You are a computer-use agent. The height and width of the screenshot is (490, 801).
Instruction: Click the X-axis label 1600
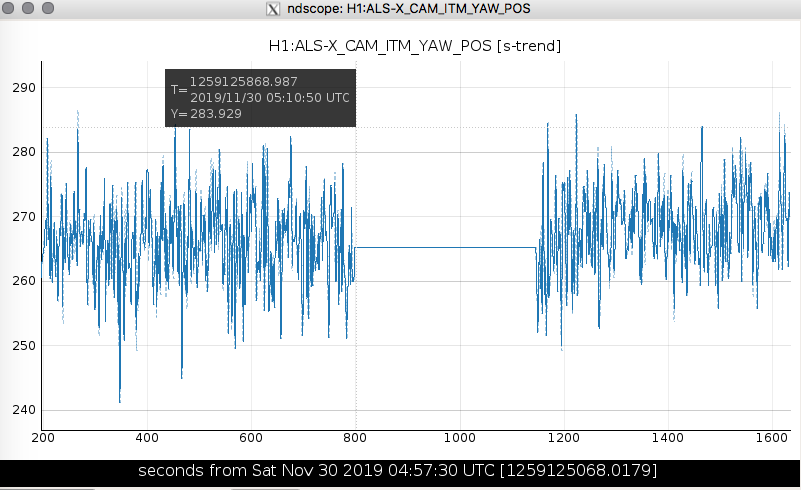click(772, 438)
